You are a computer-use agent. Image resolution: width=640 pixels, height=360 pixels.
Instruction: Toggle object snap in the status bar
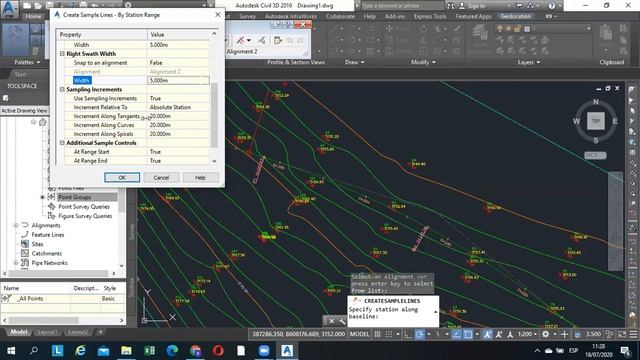point(468,334)
